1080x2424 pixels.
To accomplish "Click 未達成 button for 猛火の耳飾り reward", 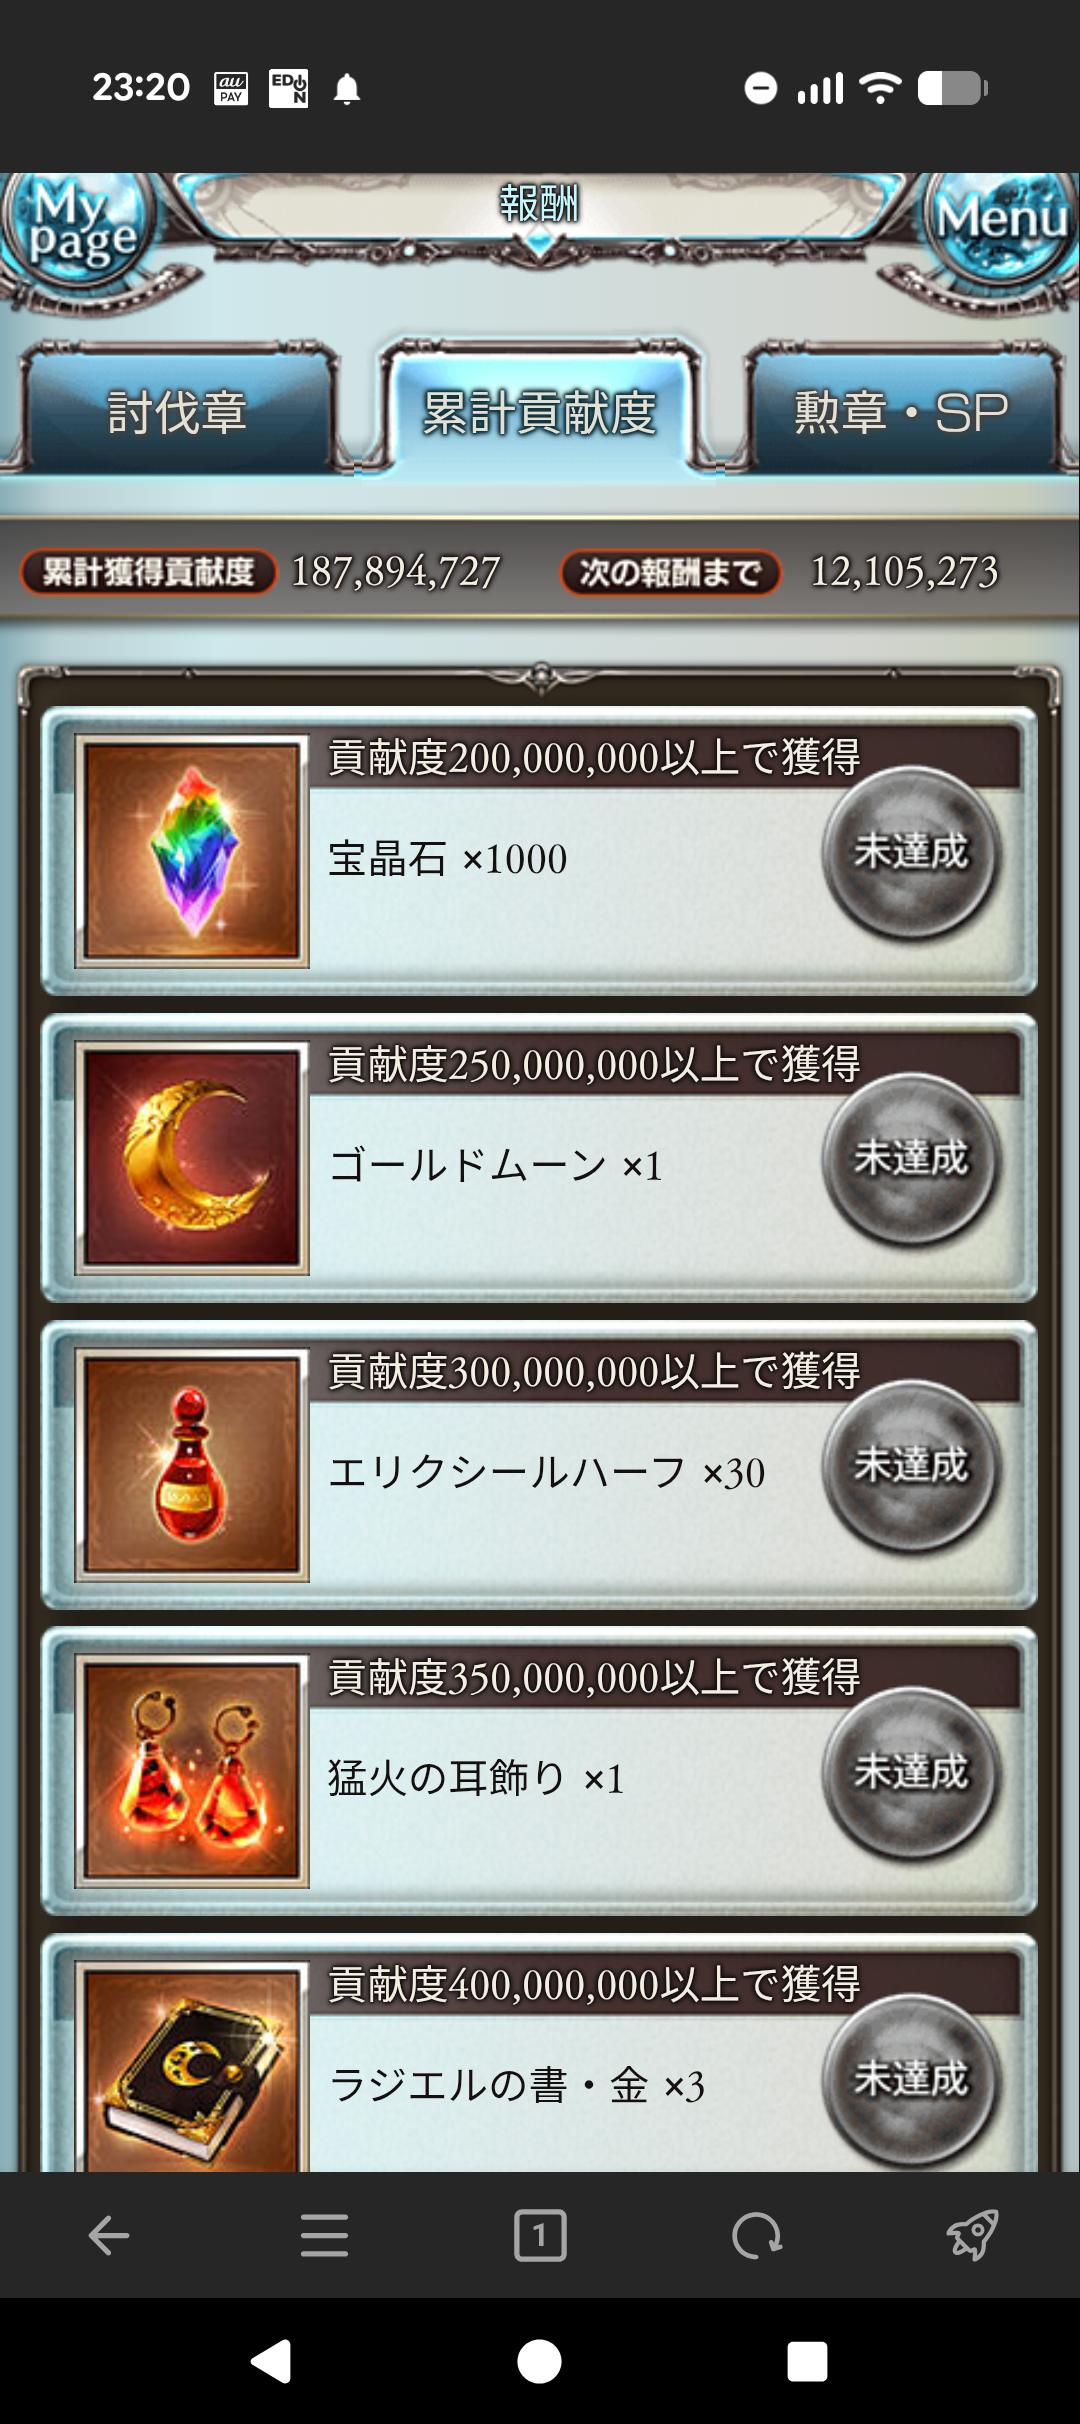I will click(910, 1772).
